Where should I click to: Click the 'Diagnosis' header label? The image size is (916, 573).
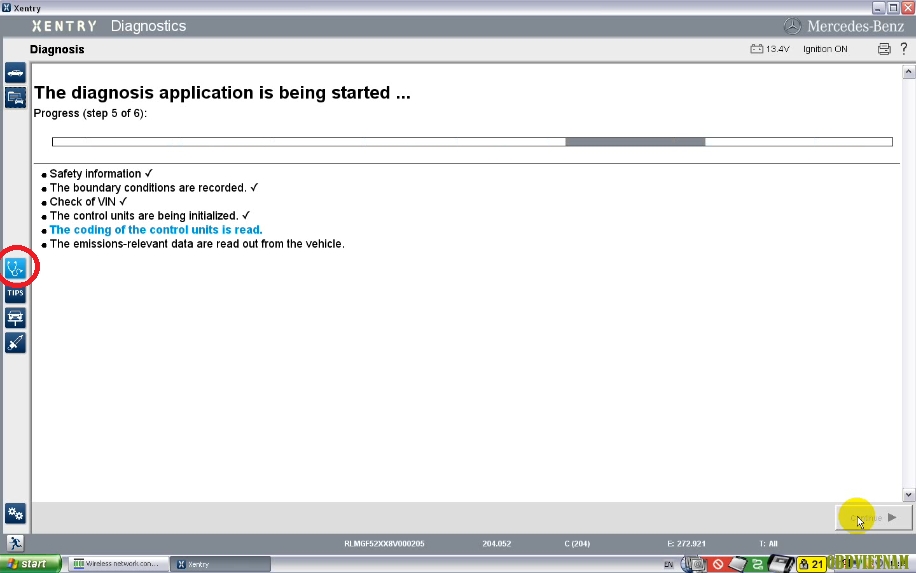tap(57, 49)
